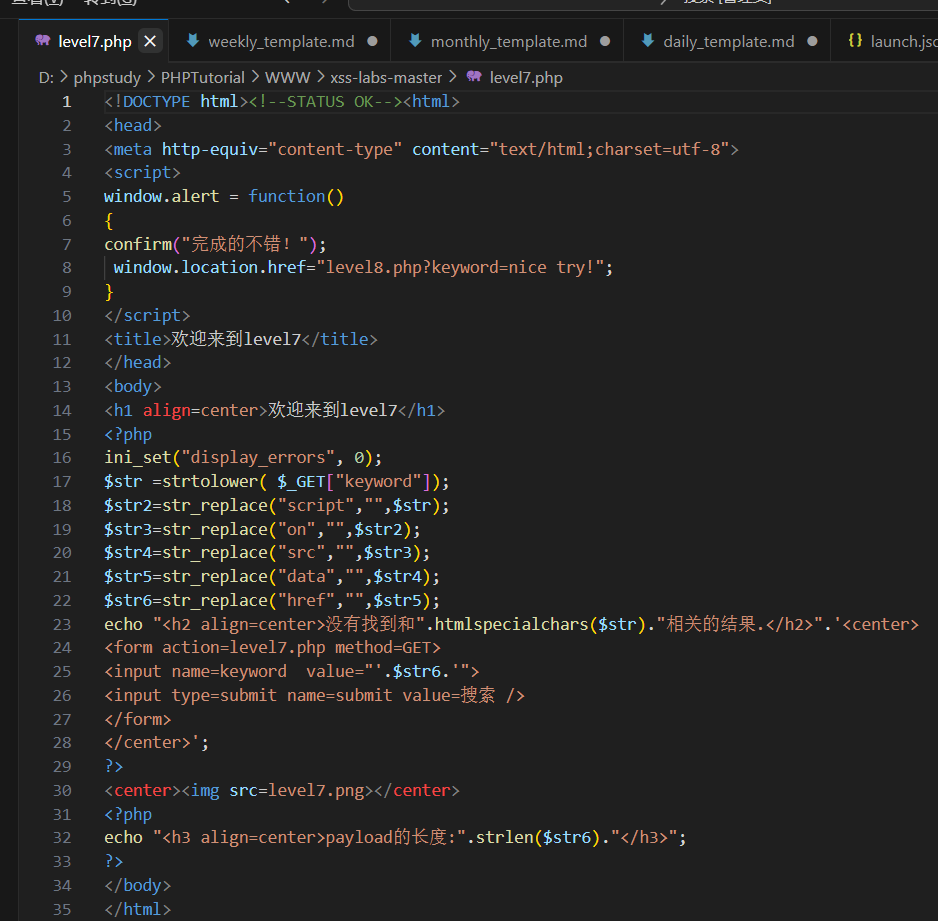Screen dimensions: 938x921
Task: Click the strtolower $_GET keyword line
Action: coord(276,481)
